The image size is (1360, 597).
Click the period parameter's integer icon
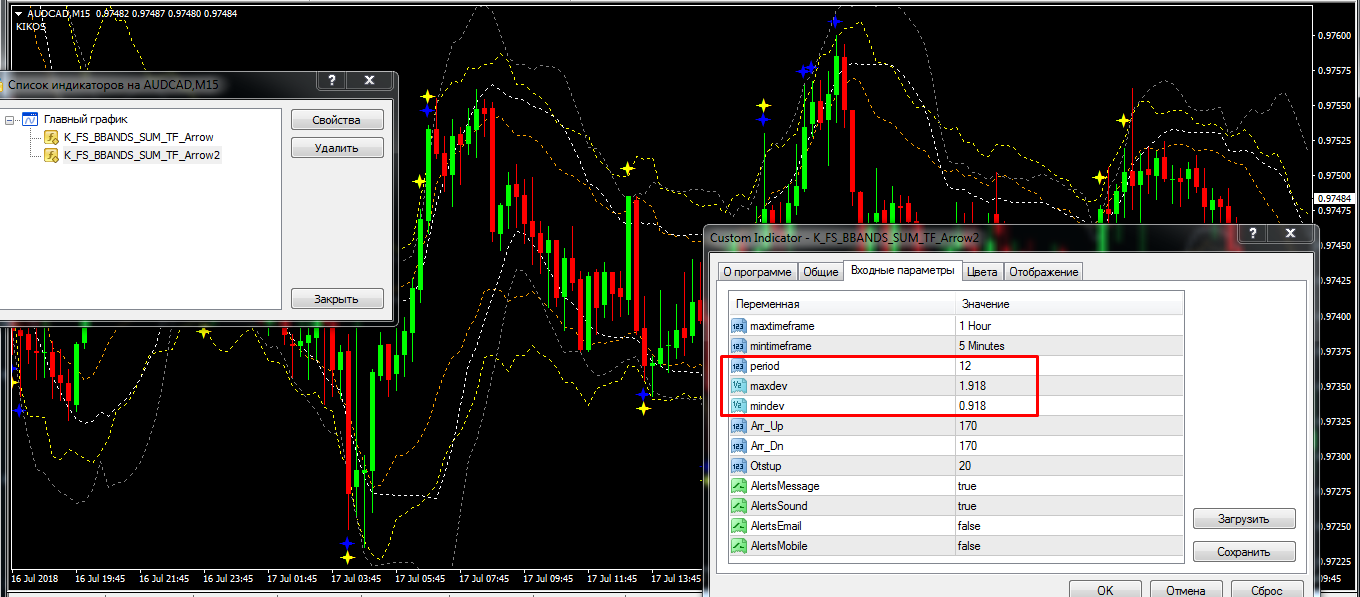click(x=739, y=366)
